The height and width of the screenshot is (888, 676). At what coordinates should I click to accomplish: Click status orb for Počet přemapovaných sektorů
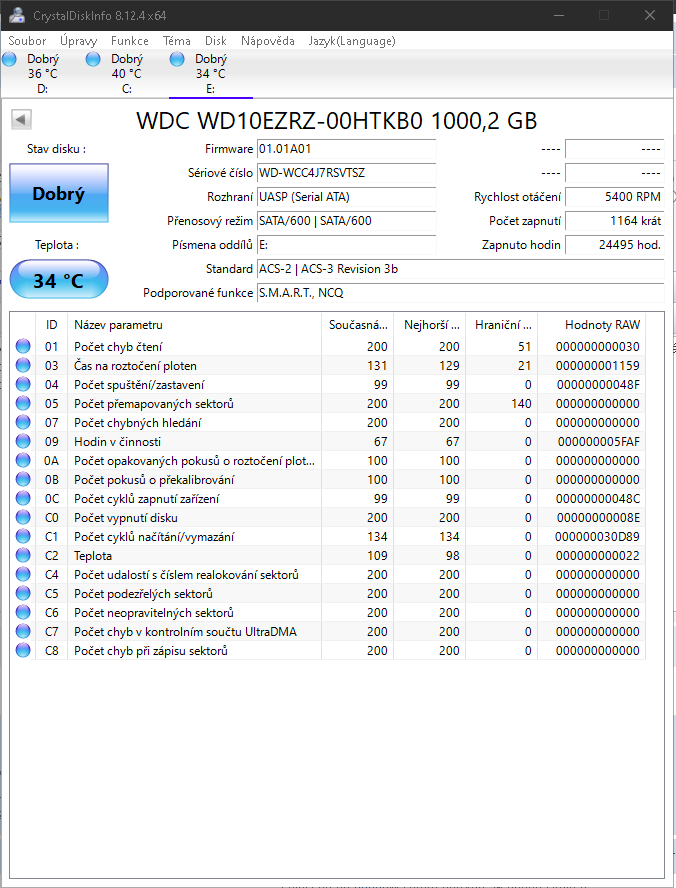(x=23, y=403)
